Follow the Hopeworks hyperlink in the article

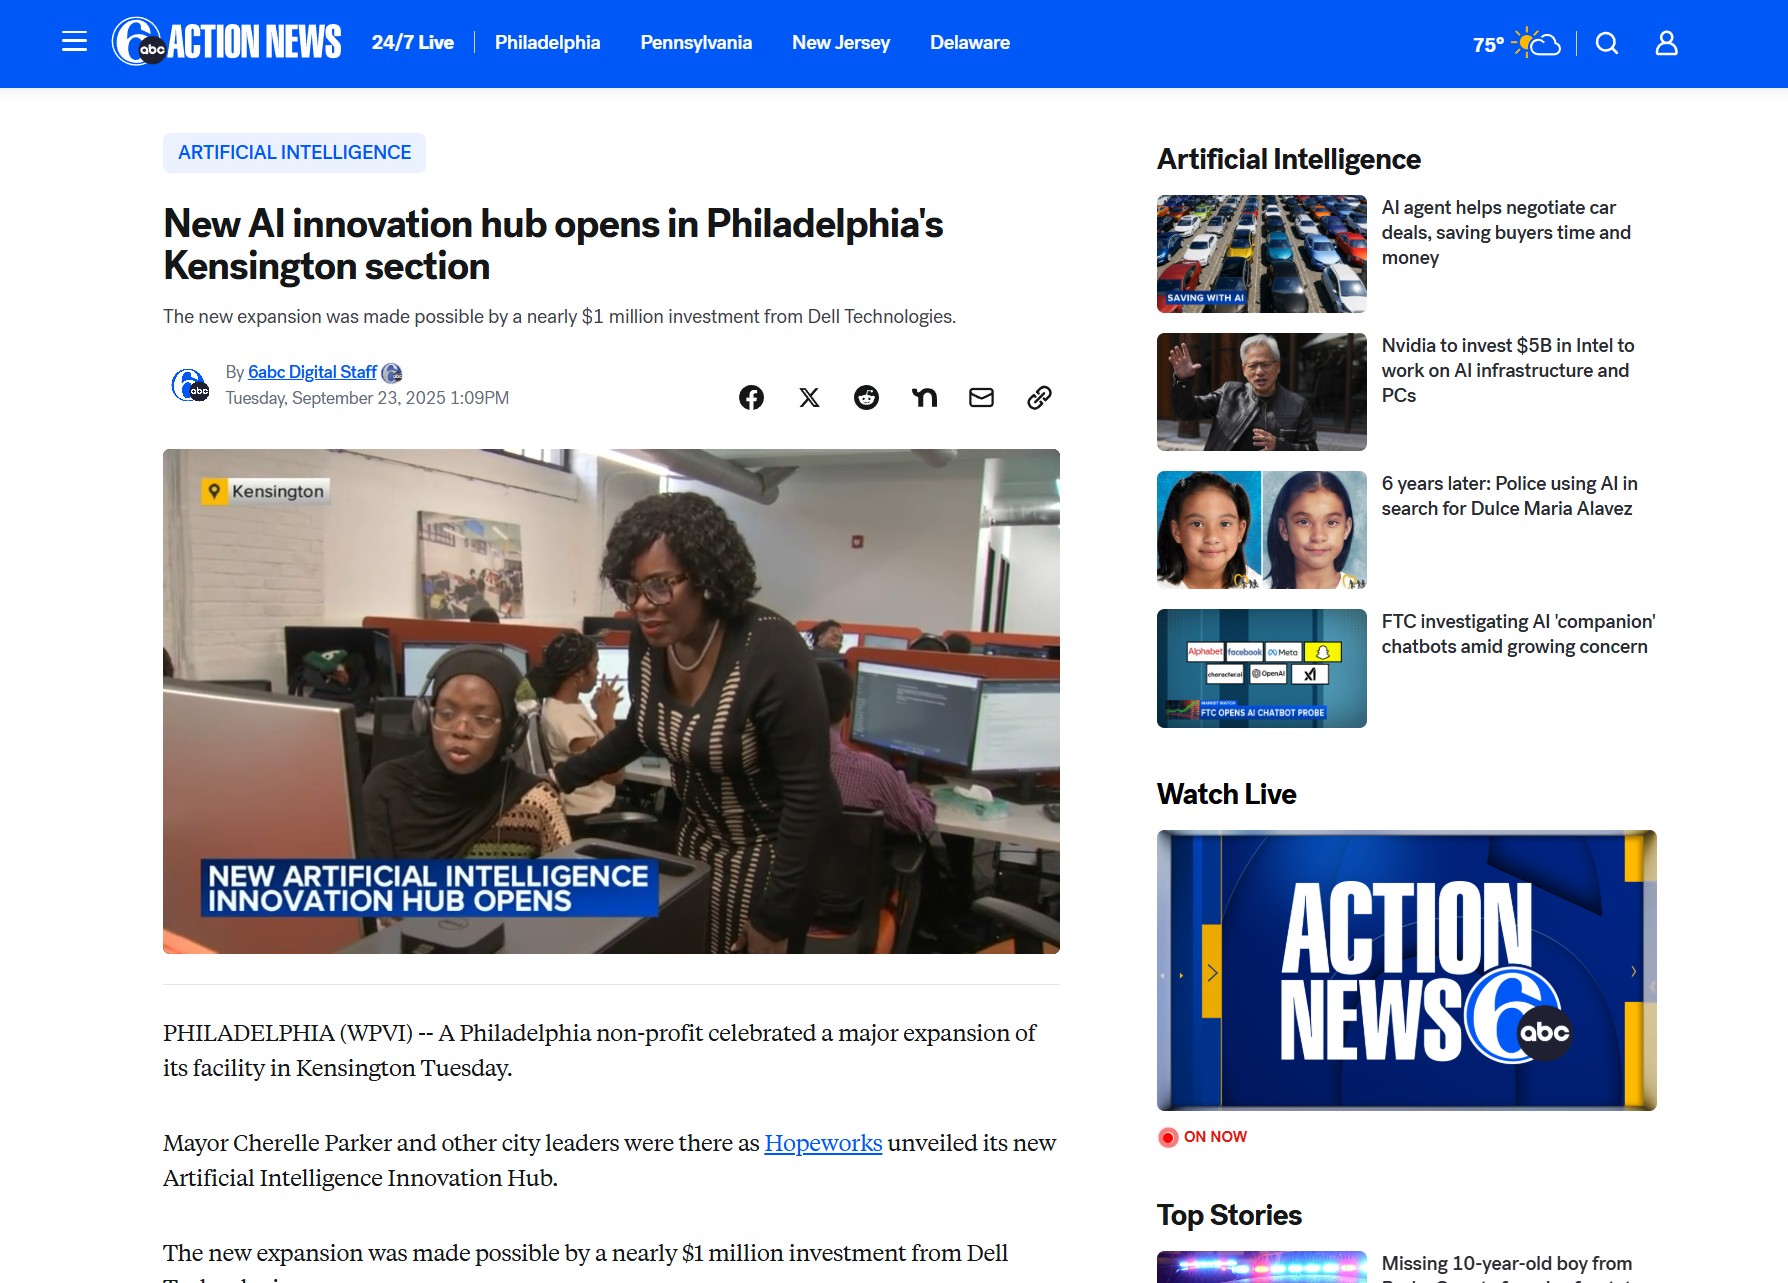click(x=823, y=1143)
